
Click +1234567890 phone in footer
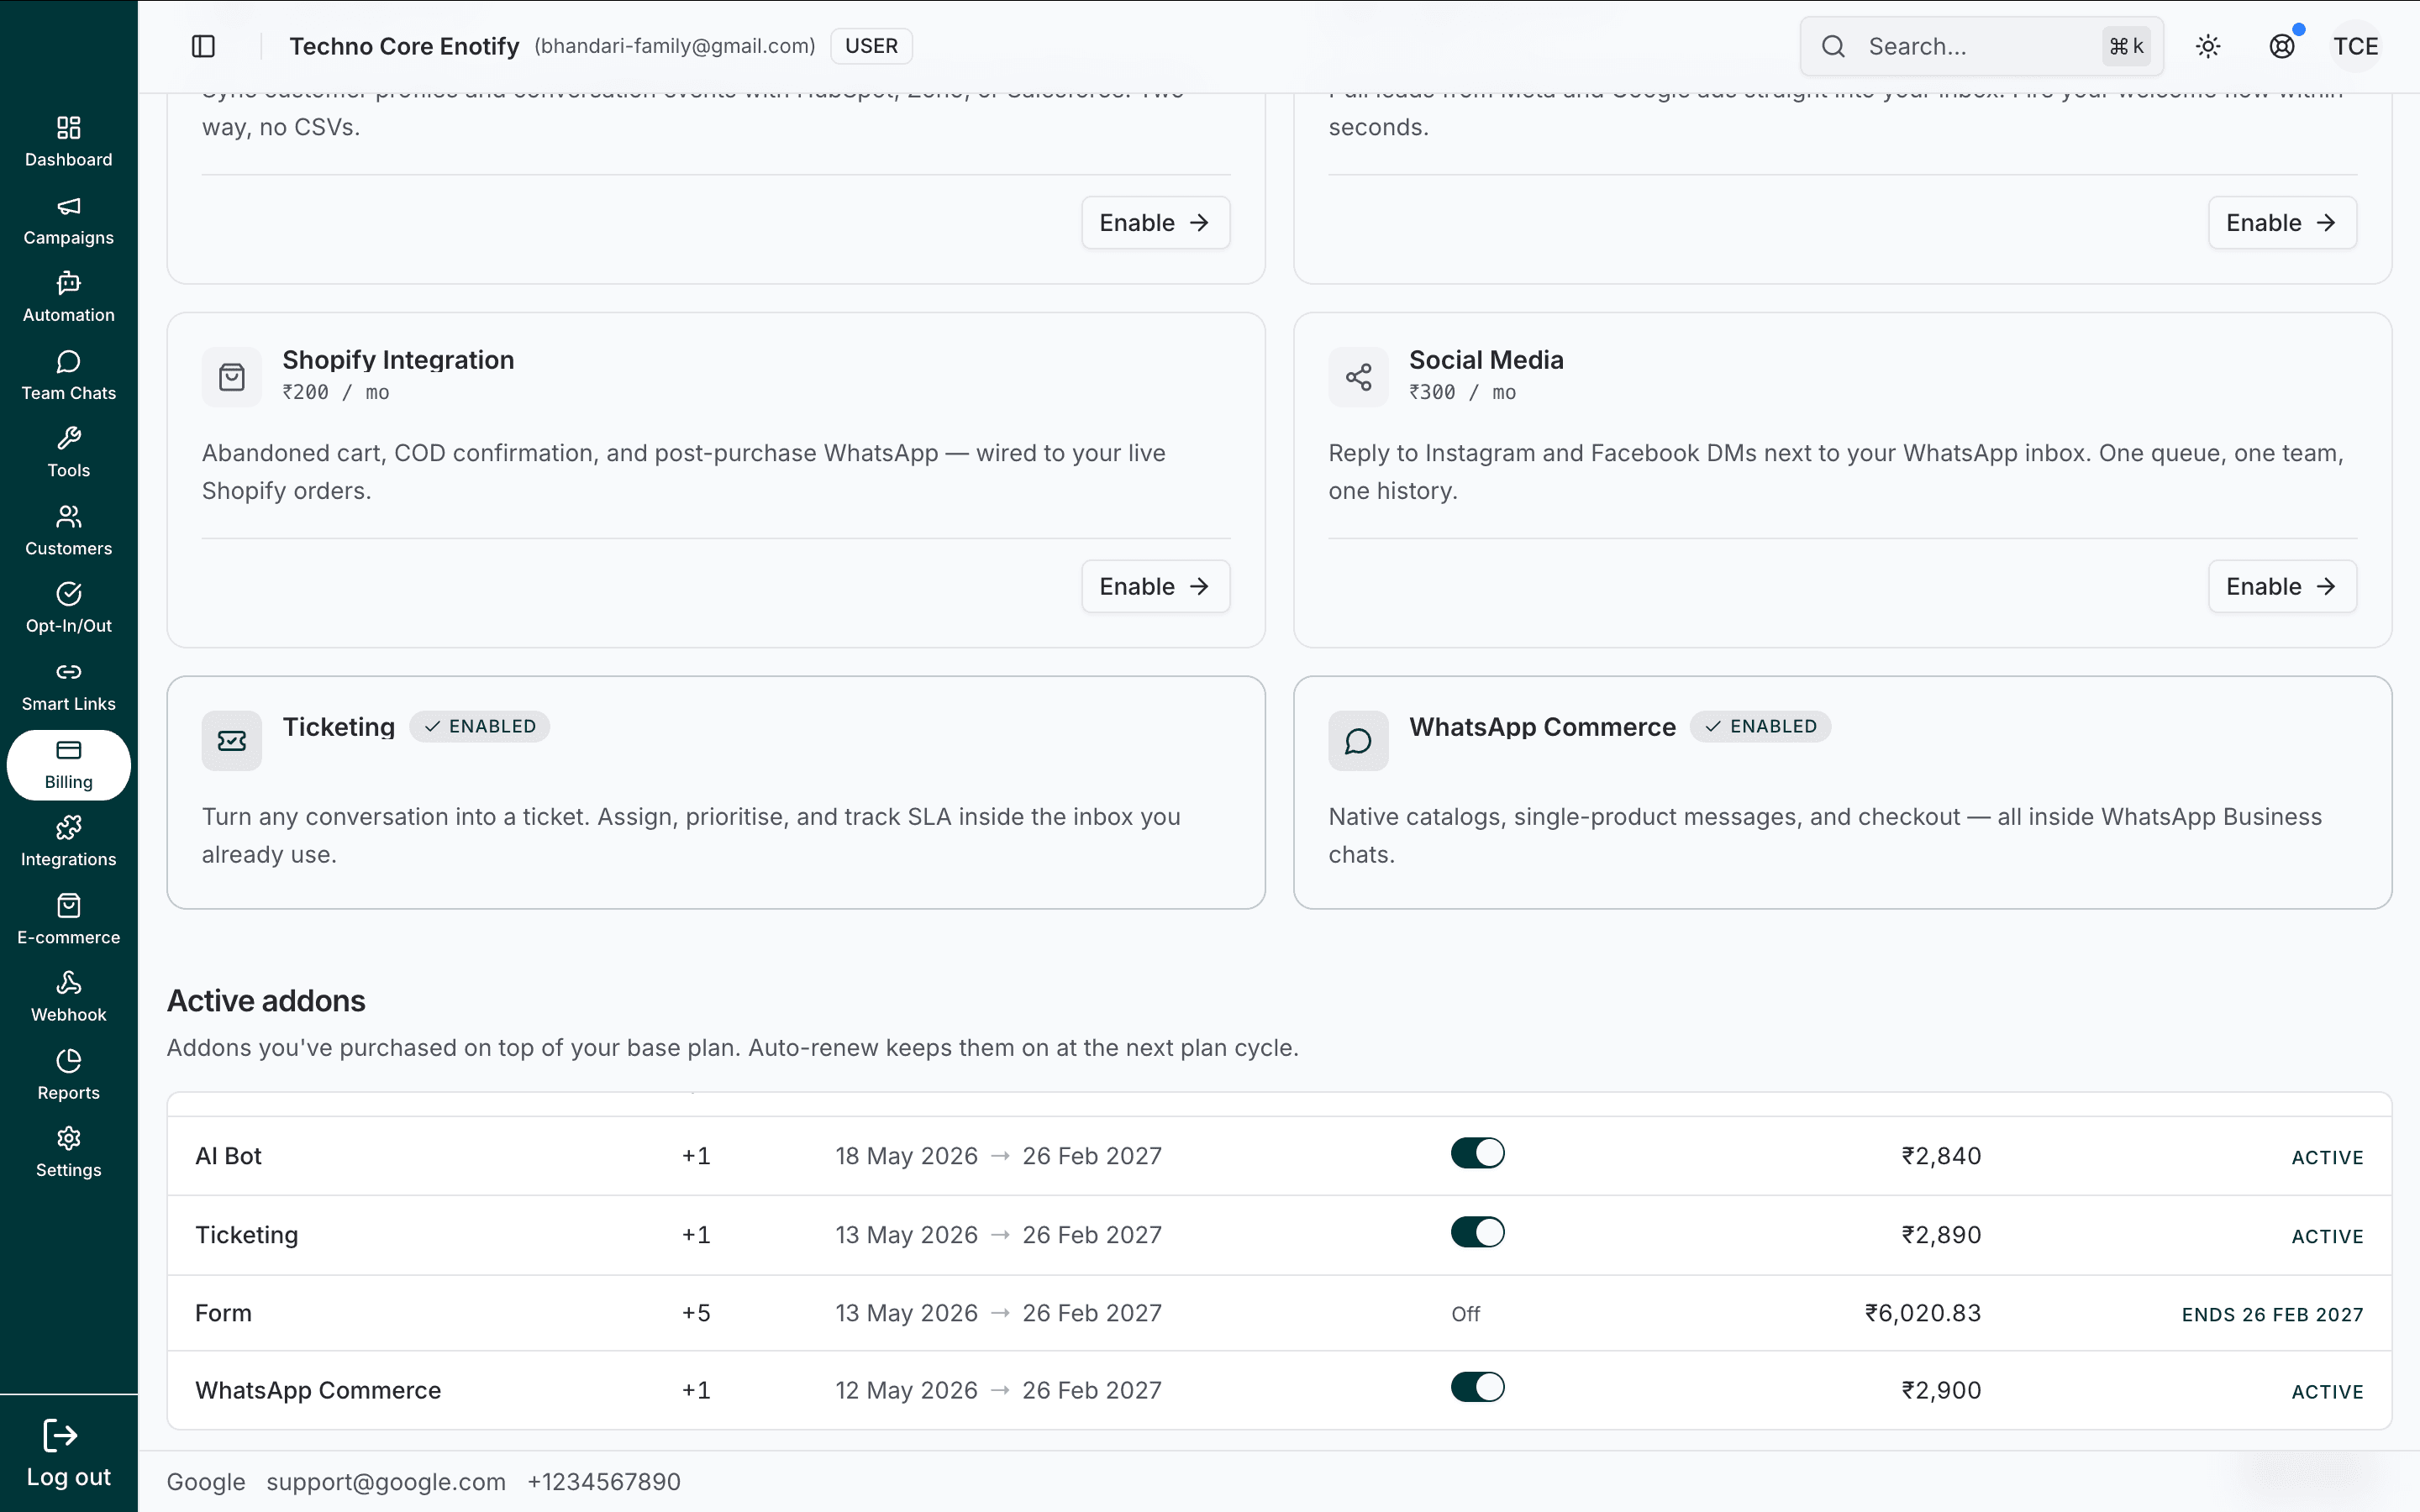tap(604, 1481)
